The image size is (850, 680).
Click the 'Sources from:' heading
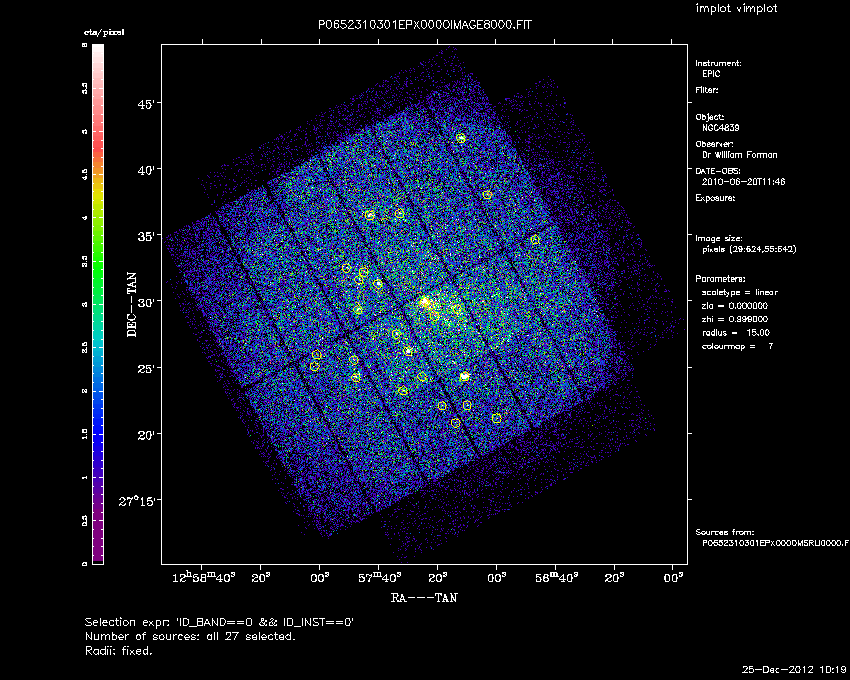725,533
